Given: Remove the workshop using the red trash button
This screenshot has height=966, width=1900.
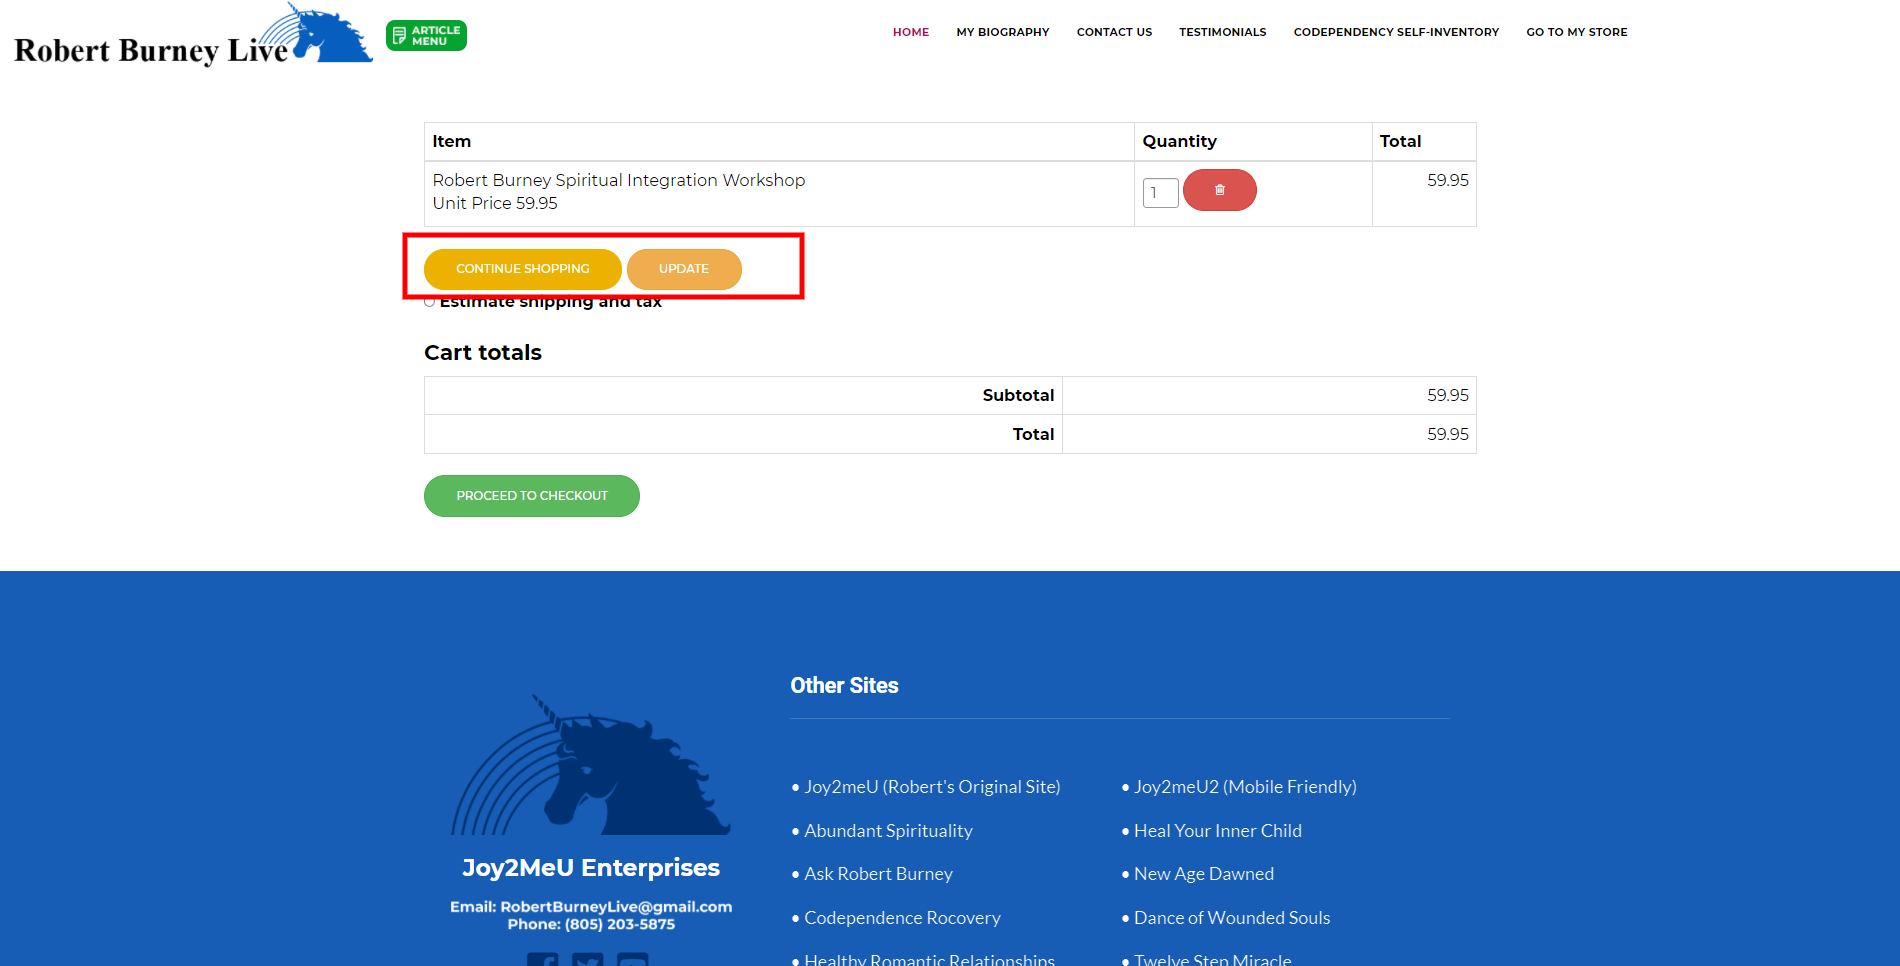Looking at the screenshot, I should tap(1219, 190).
